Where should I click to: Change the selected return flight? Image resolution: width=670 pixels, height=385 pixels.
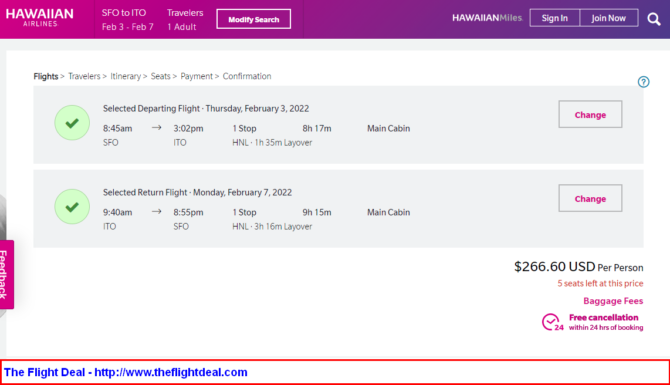[590, 198]
